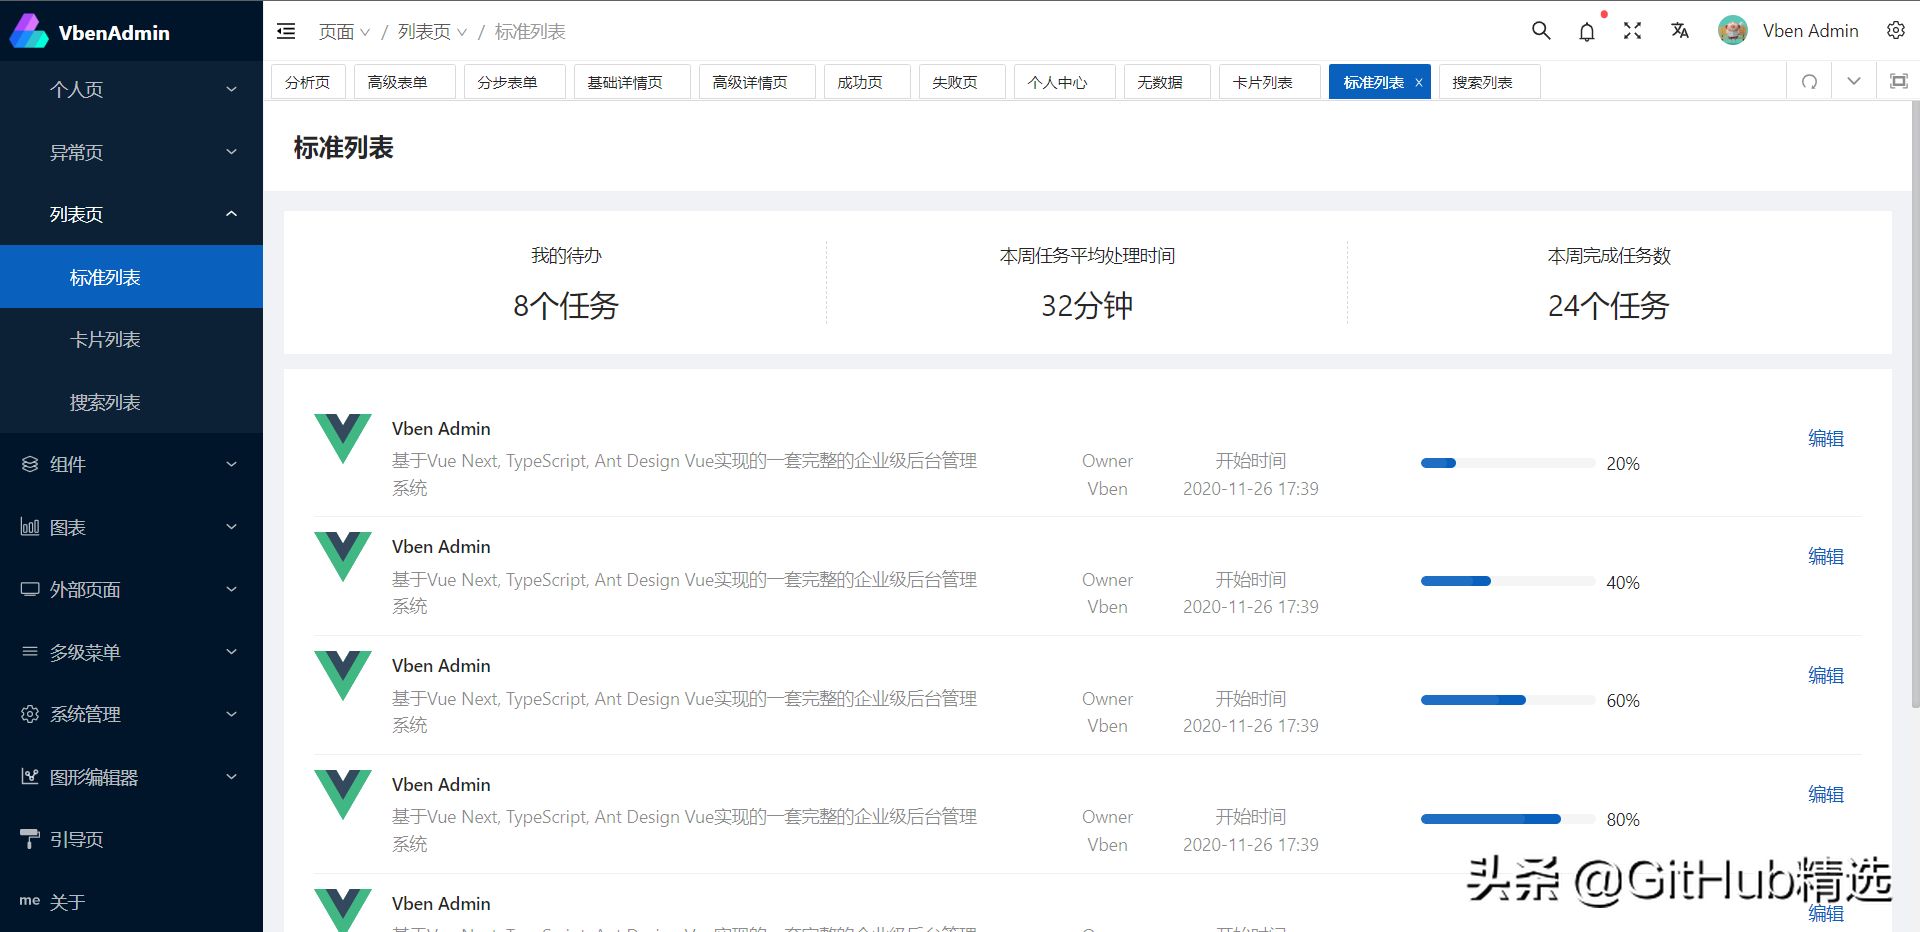
Task: Open global search with the magnifier icon
Action: coord(1540,31)
